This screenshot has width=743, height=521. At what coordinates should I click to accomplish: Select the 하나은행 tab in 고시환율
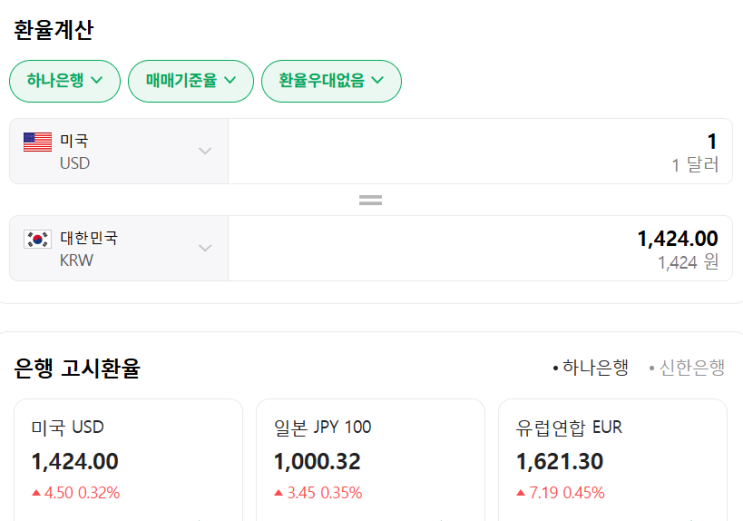591,368
